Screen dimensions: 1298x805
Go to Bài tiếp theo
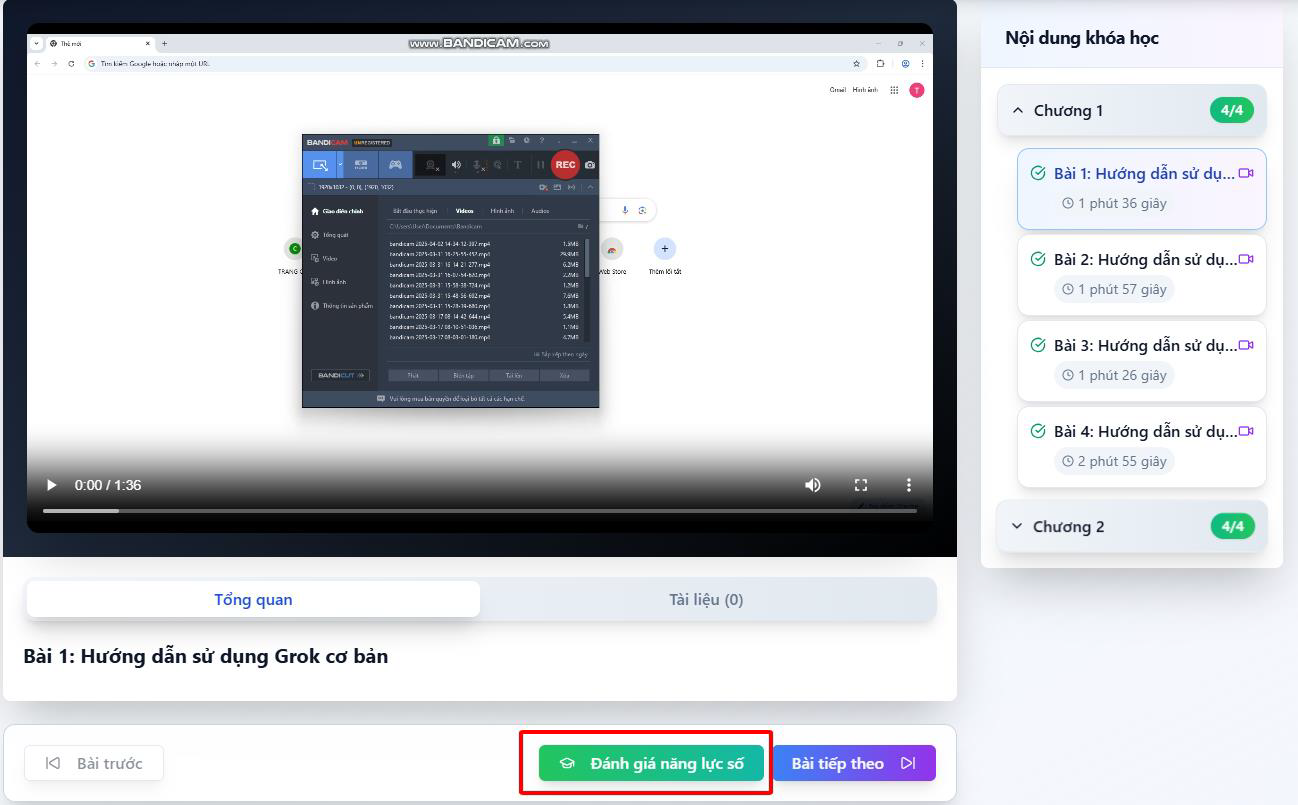pyautogui.click(x=854, y=763)
